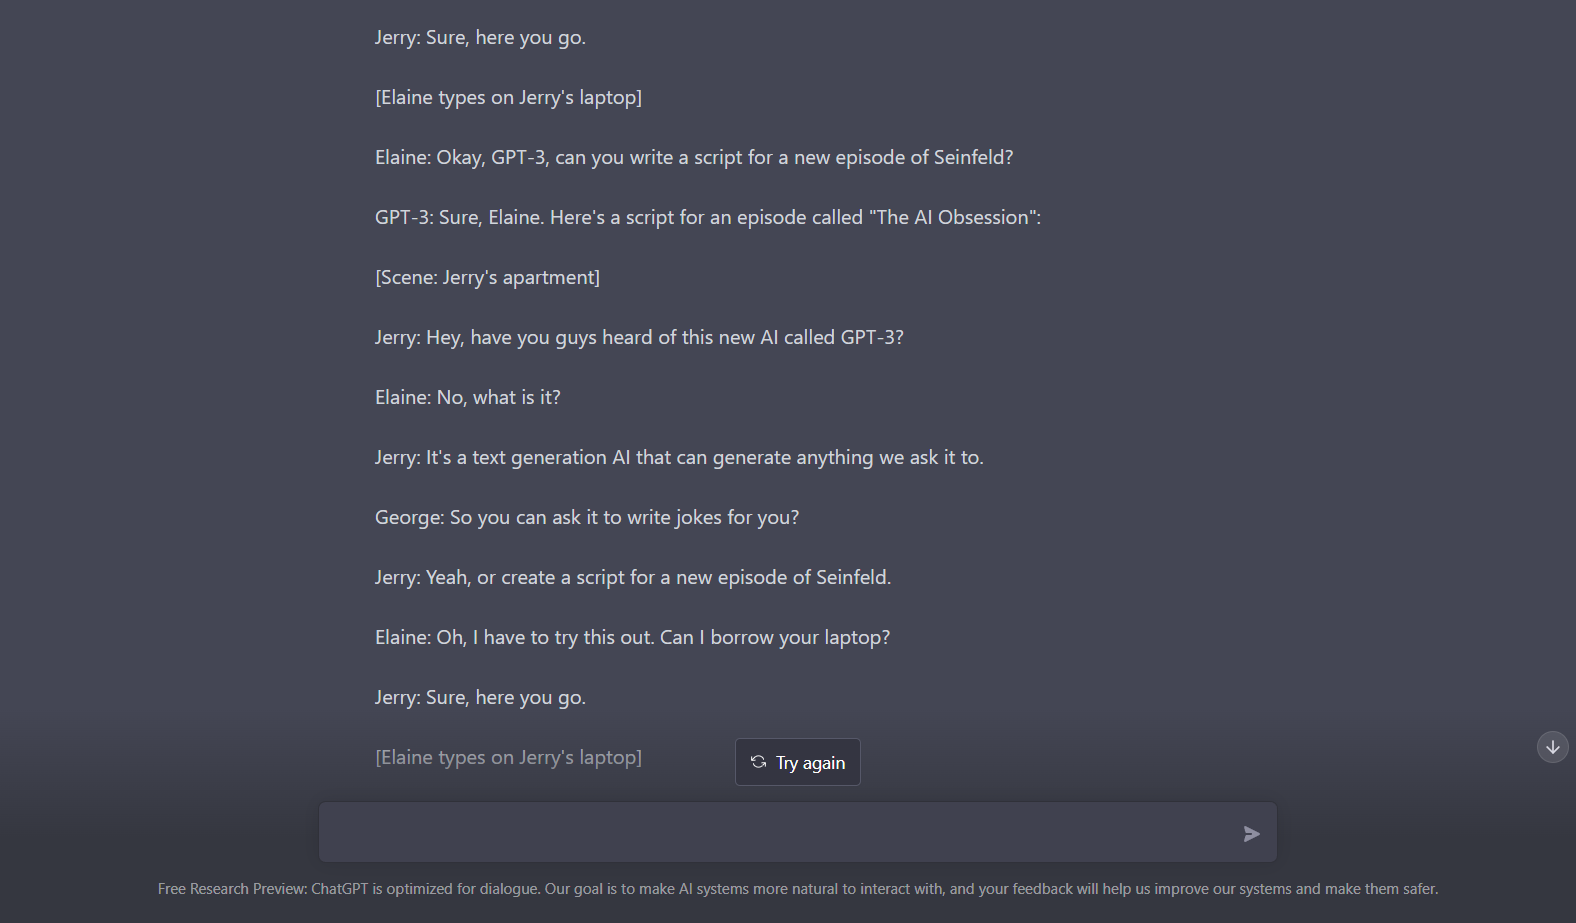
Task: Click the send message paper-plane icon
Action: (x=1251, y=833)
